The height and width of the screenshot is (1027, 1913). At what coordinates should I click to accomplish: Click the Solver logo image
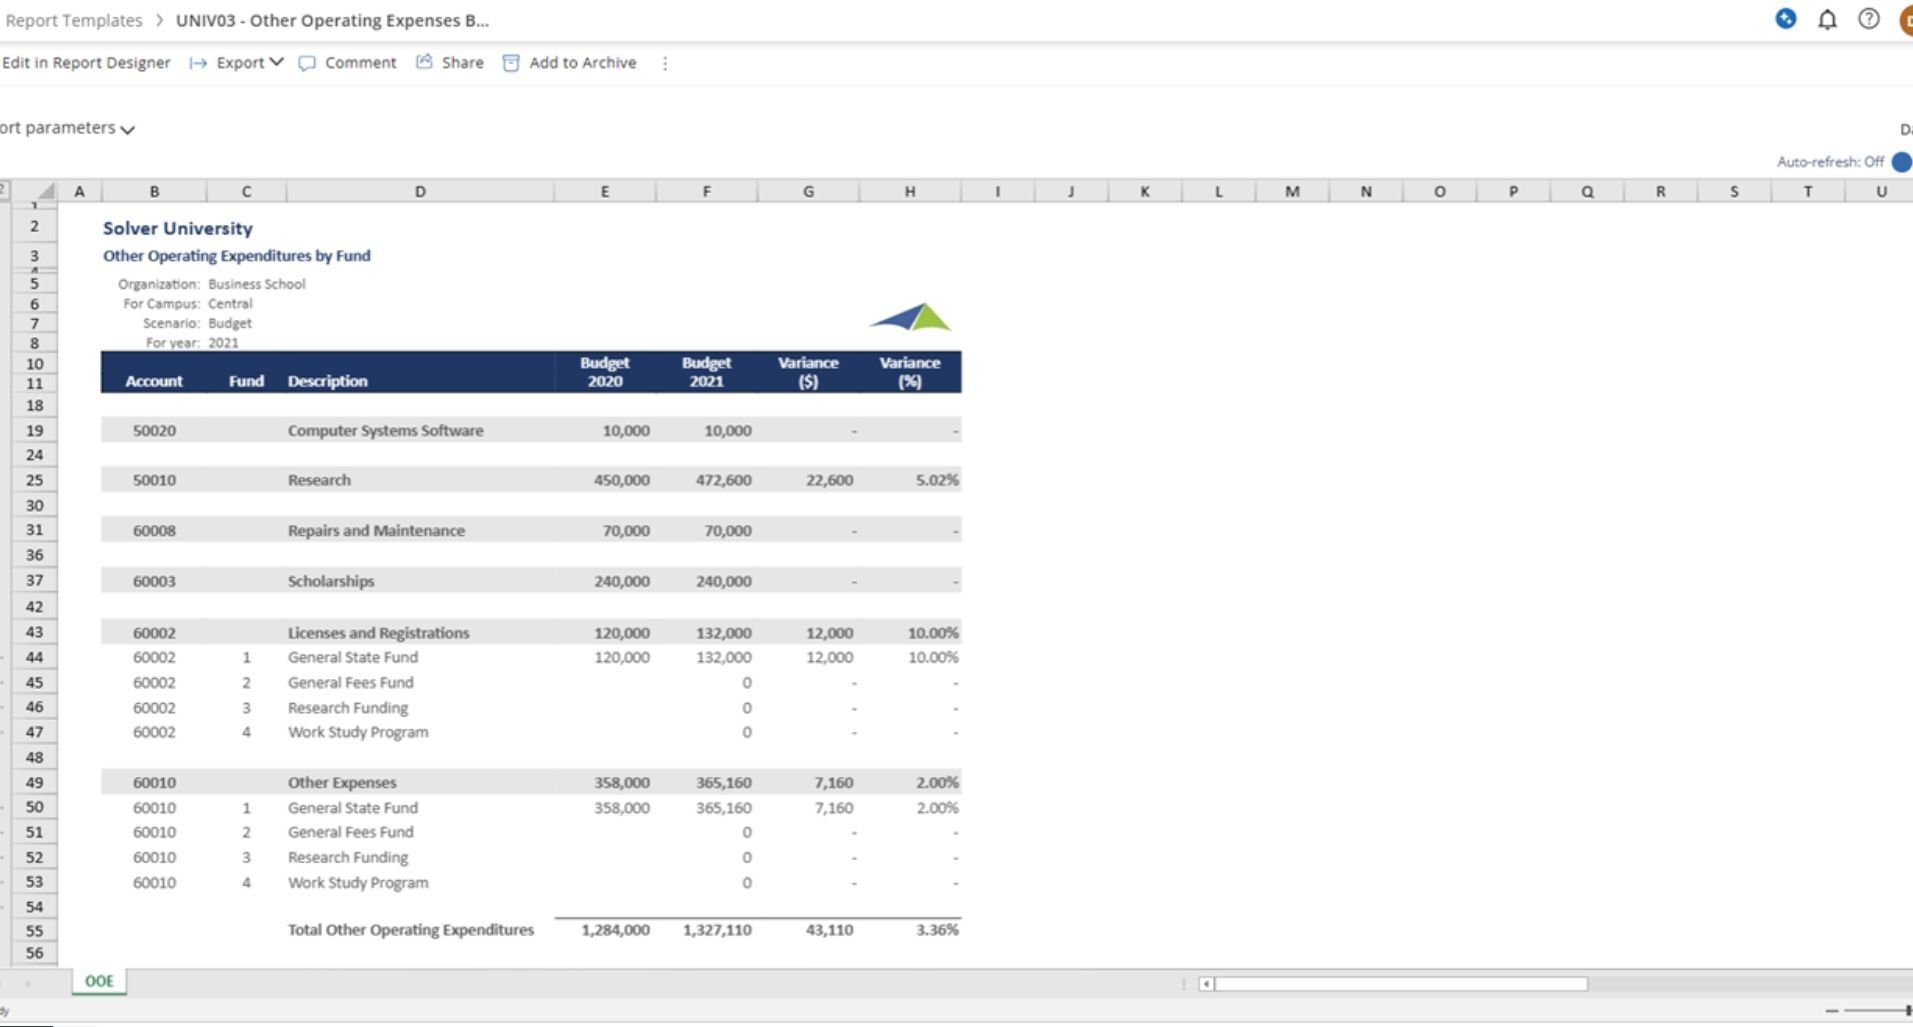910,317
